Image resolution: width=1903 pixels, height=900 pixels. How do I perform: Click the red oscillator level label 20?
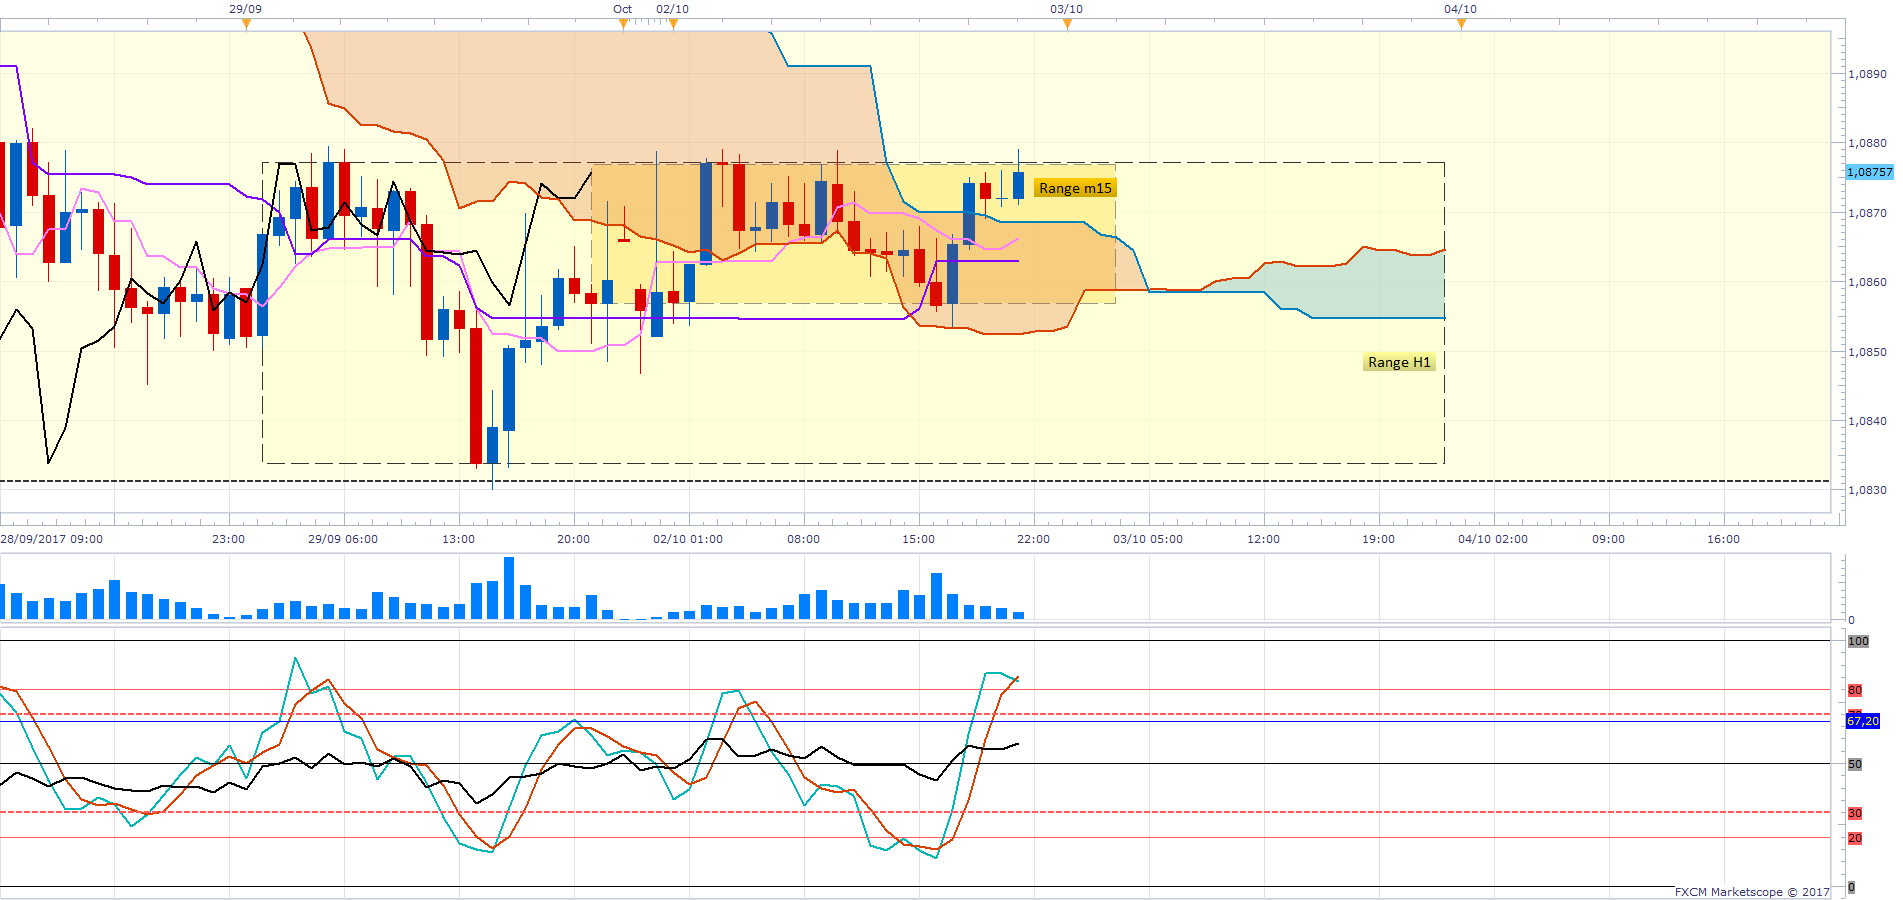point(1855,838)
